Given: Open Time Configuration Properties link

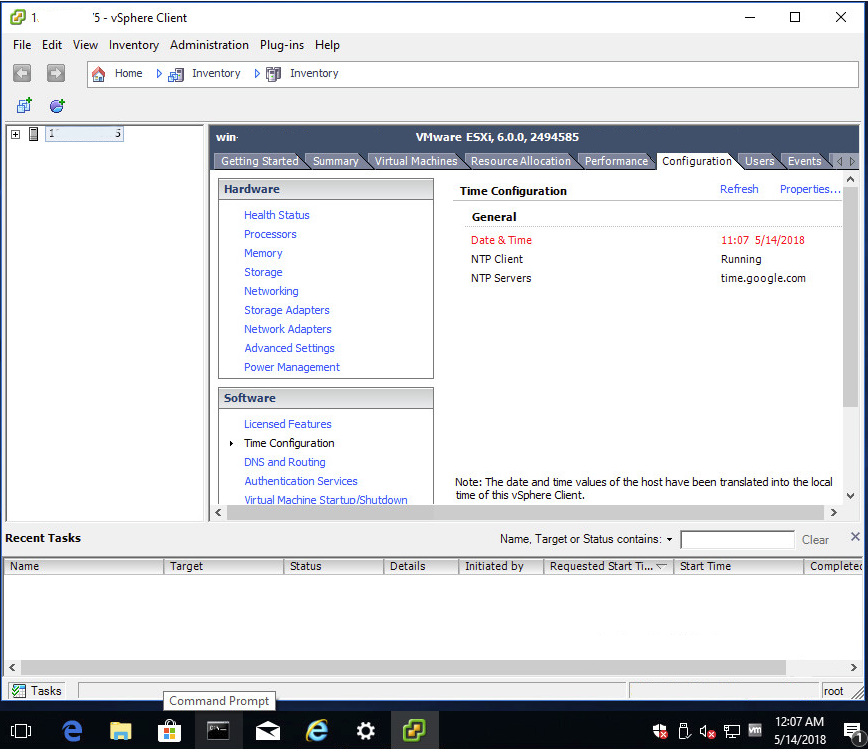Looking at the screenshot, I should [810, 189].
